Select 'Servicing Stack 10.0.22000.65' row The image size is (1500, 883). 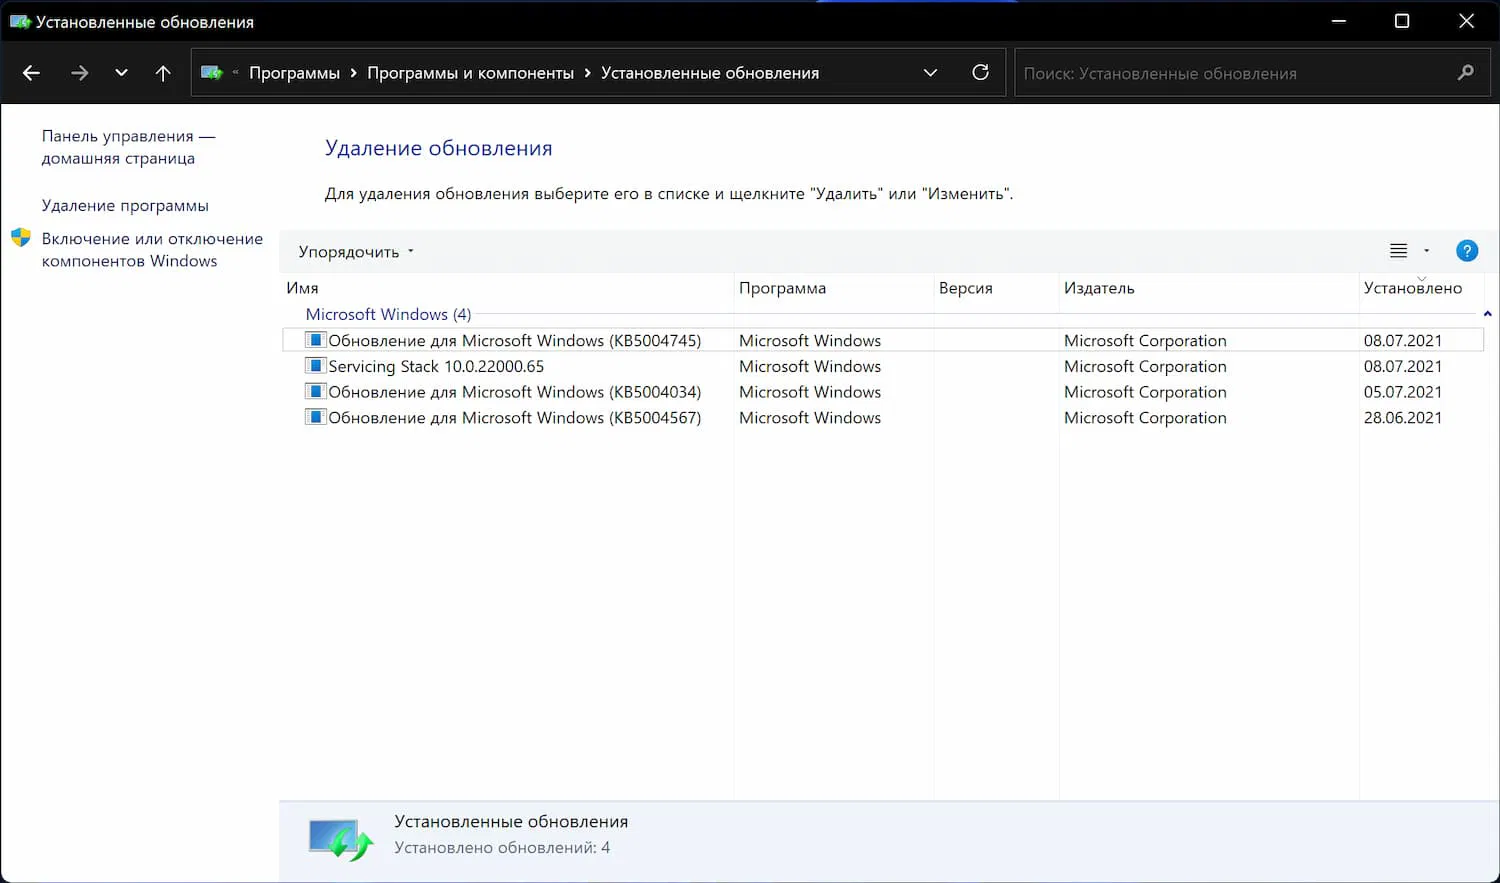[882, 366]
